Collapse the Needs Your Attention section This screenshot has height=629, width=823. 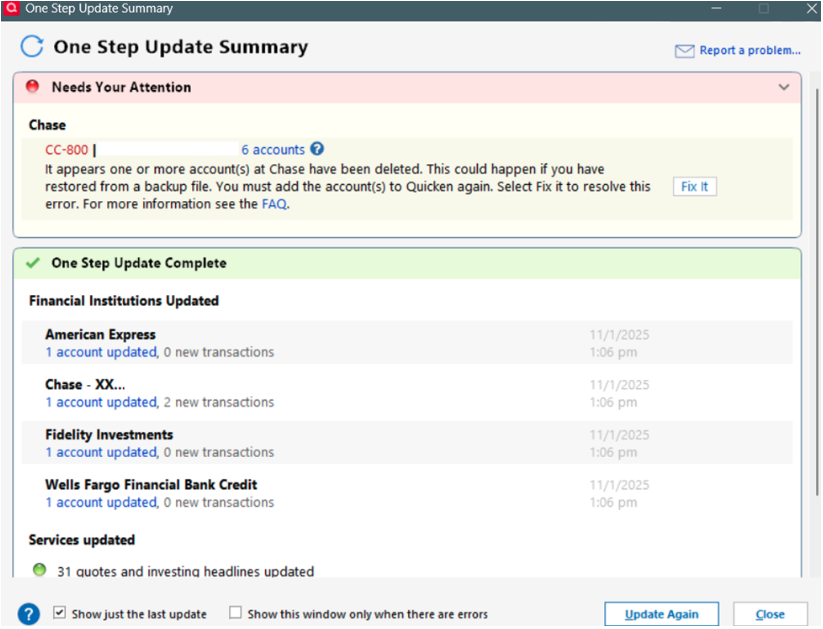pyautogui.click(x=784, y=87)
